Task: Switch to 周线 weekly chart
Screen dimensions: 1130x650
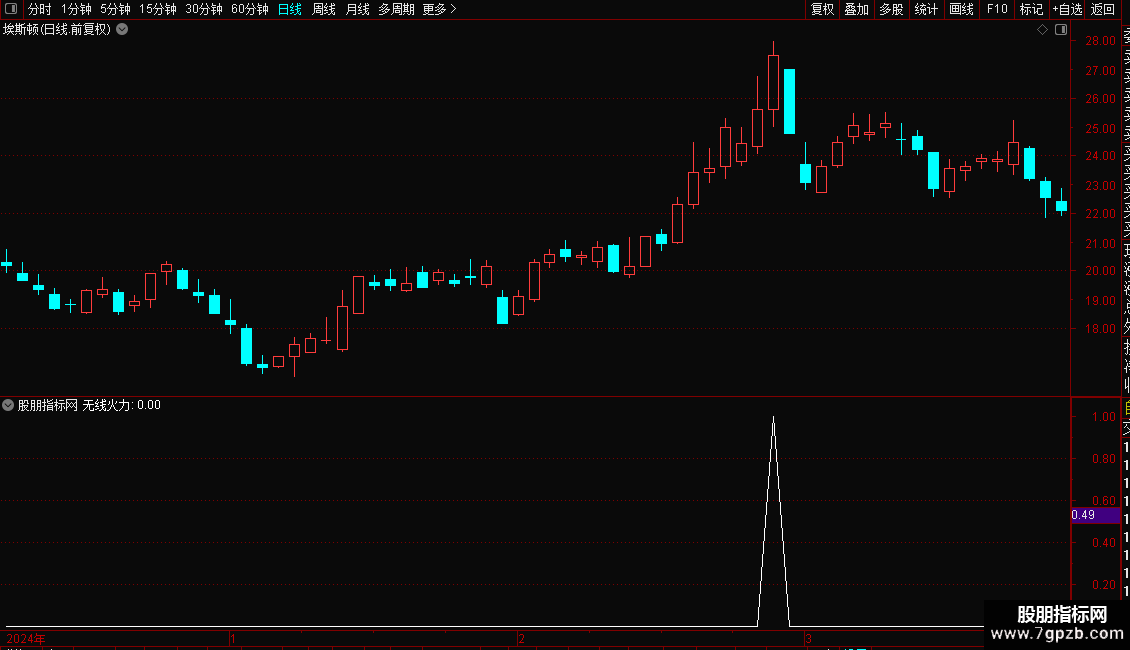Action: pos(324,9)
